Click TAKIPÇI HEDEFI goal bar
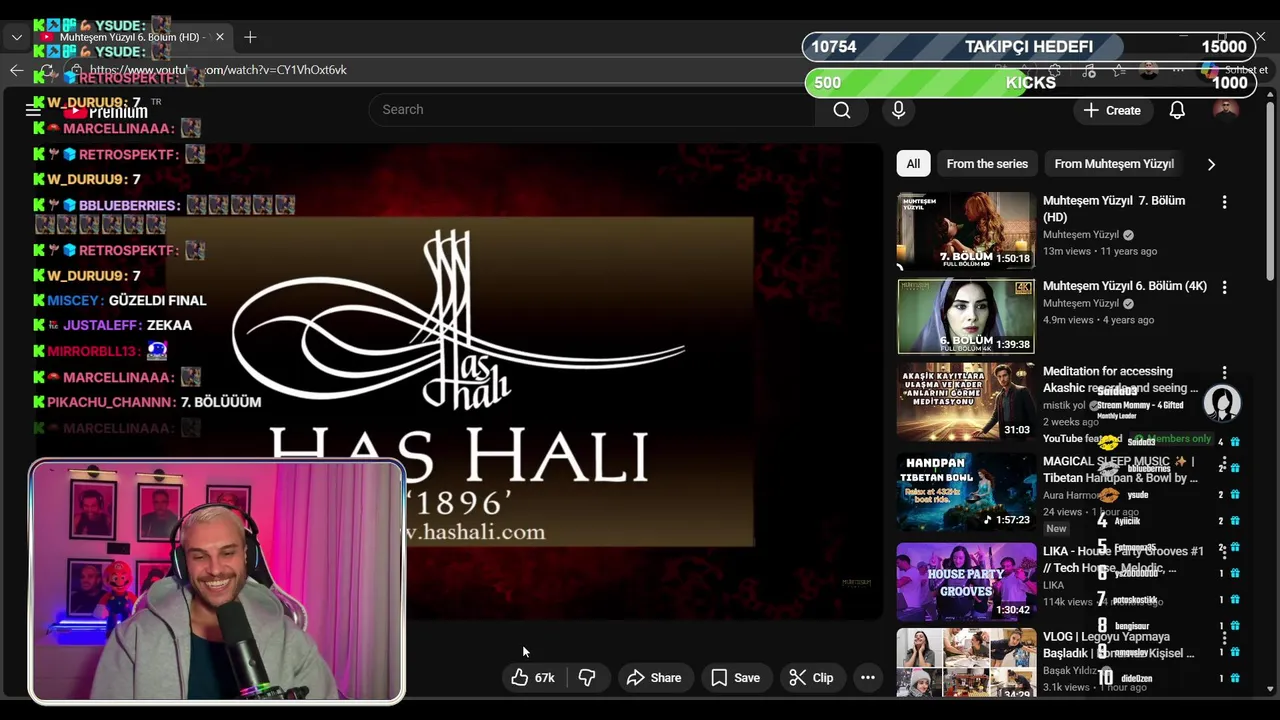This screenshot has width=1280, height=720. pyautogui.click(x=1029, y=47)
